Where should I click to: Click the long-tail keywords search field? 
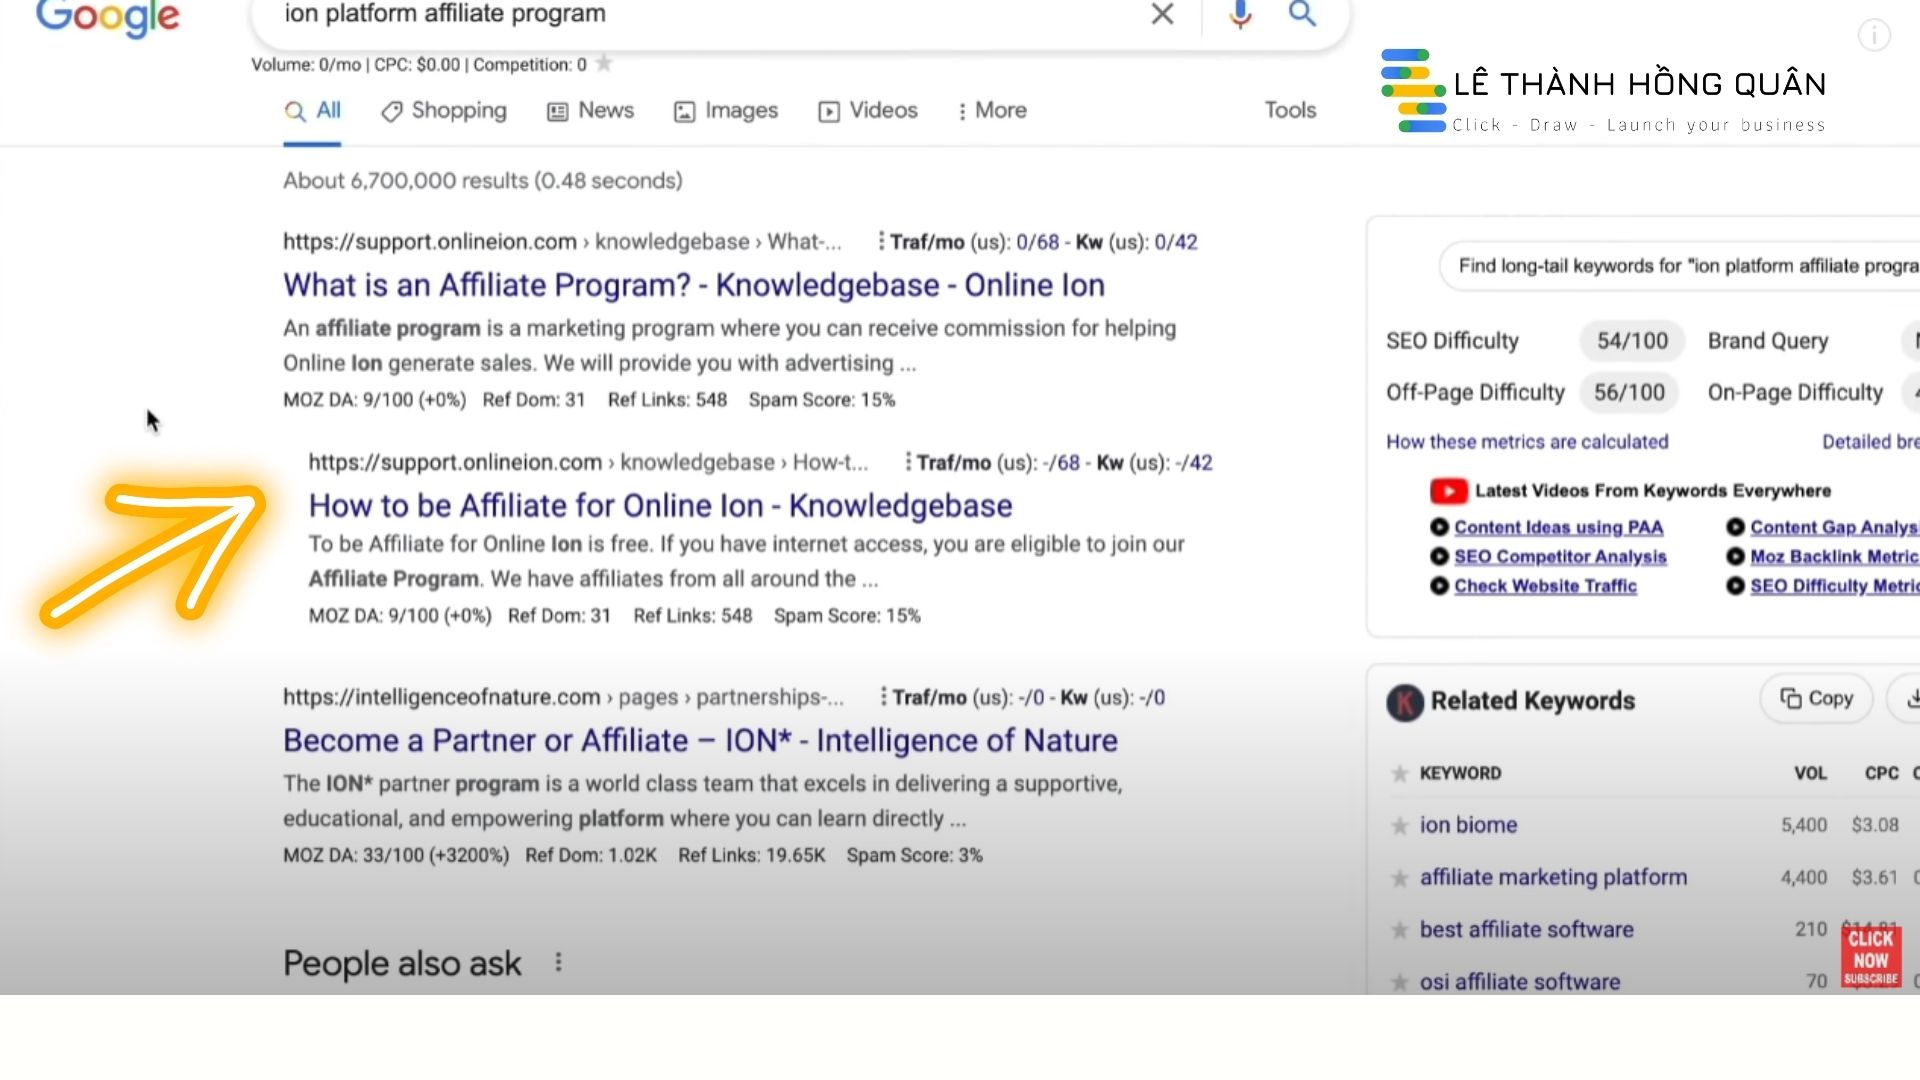(x=1690, y=266)
